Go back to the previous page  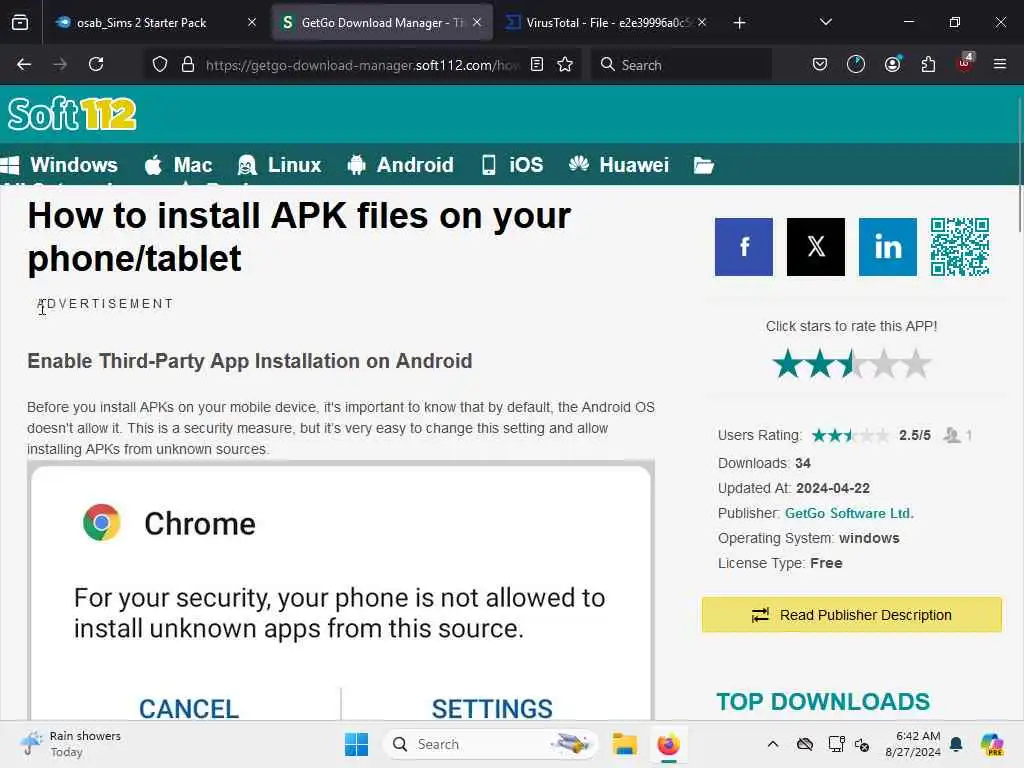pos(24,64)
